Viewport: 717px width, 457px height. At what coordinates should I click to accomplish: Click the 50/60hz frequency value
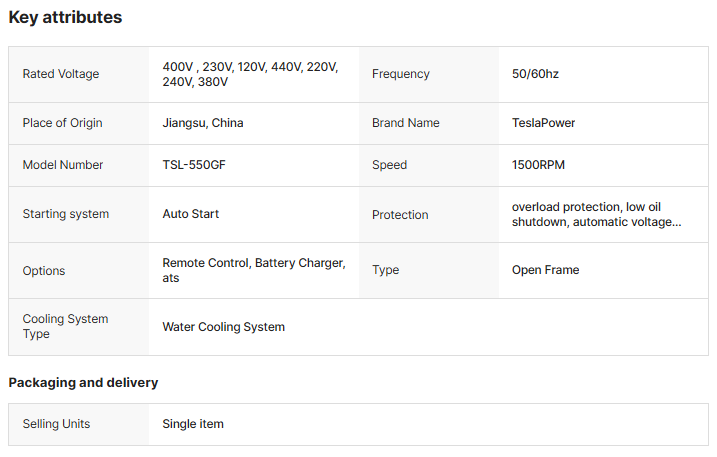535,74
